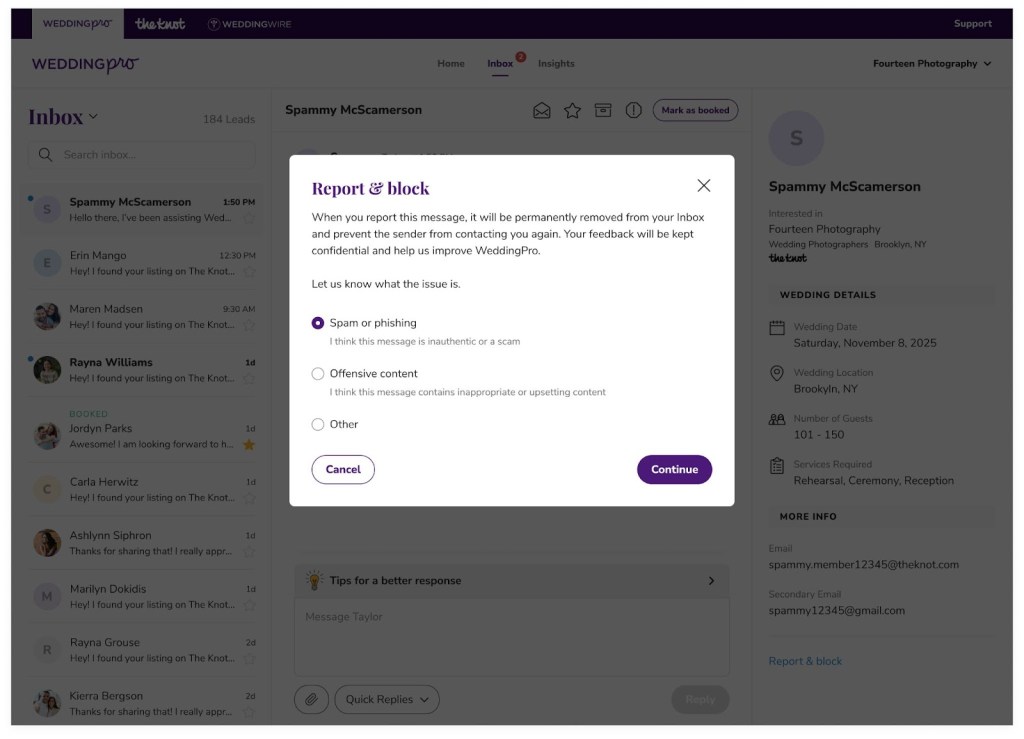
Task: Open The Knot tab in top bar
Action: [160, 24]
